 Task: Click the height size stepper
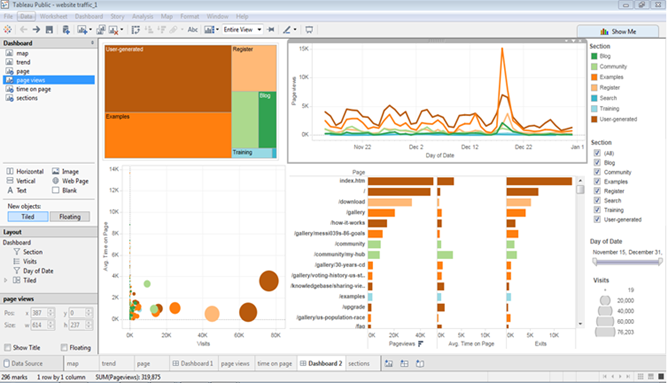pyautogui.click(x=89, y=325)
